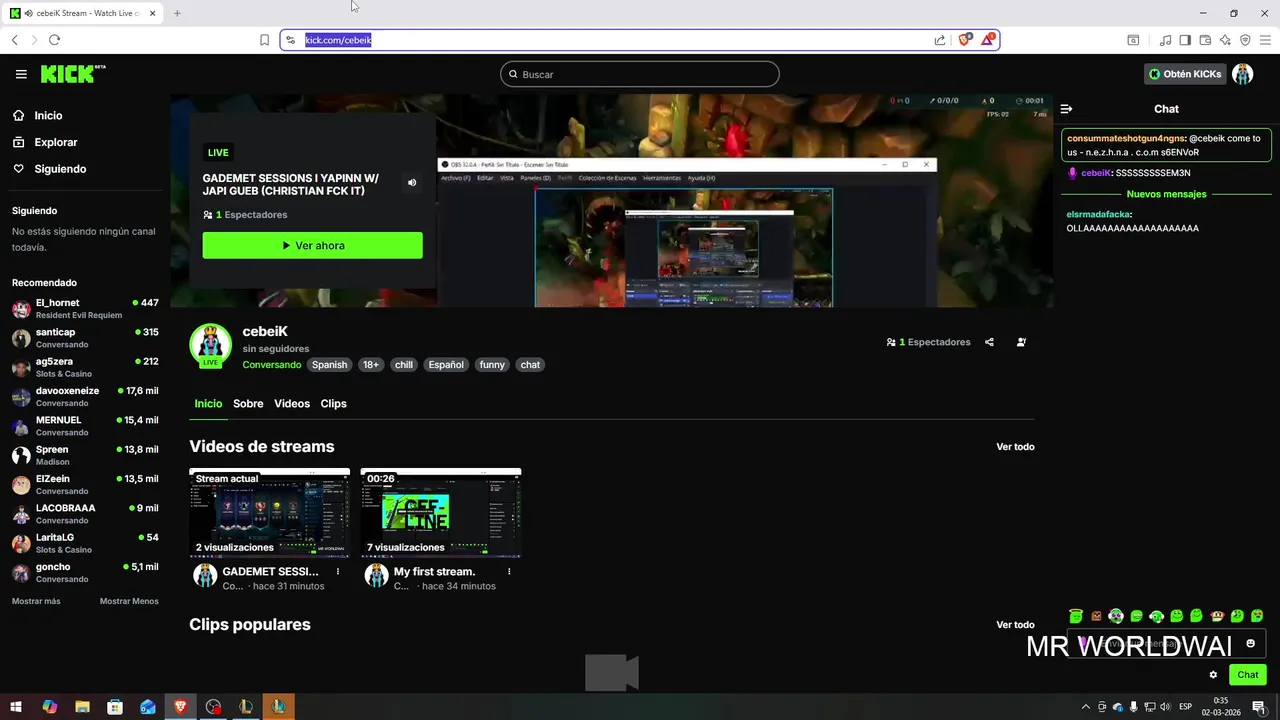Screen dimensions: 1280x720
Task: Toggle the Brave sidebar panel
Action: [1185, 40]
